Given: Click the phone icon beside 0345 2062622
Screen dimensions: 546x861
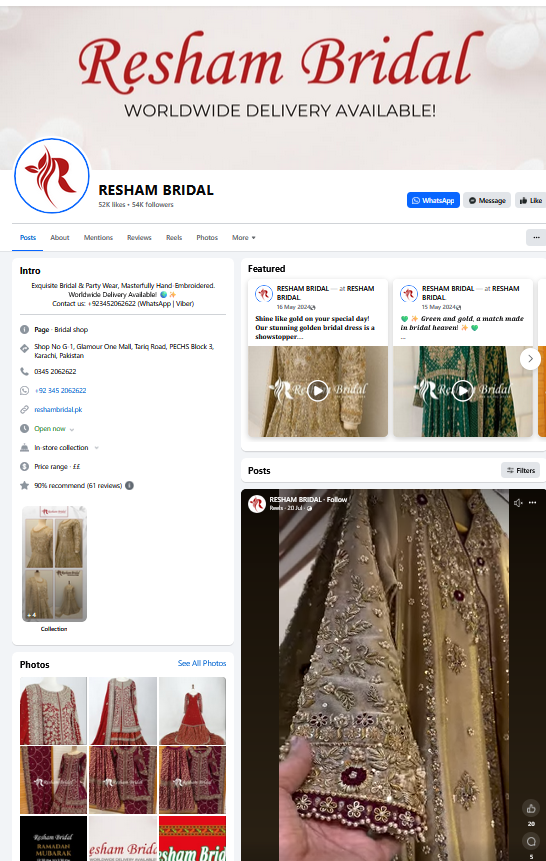Looking at the screenshot, I should tap(24, 371).
